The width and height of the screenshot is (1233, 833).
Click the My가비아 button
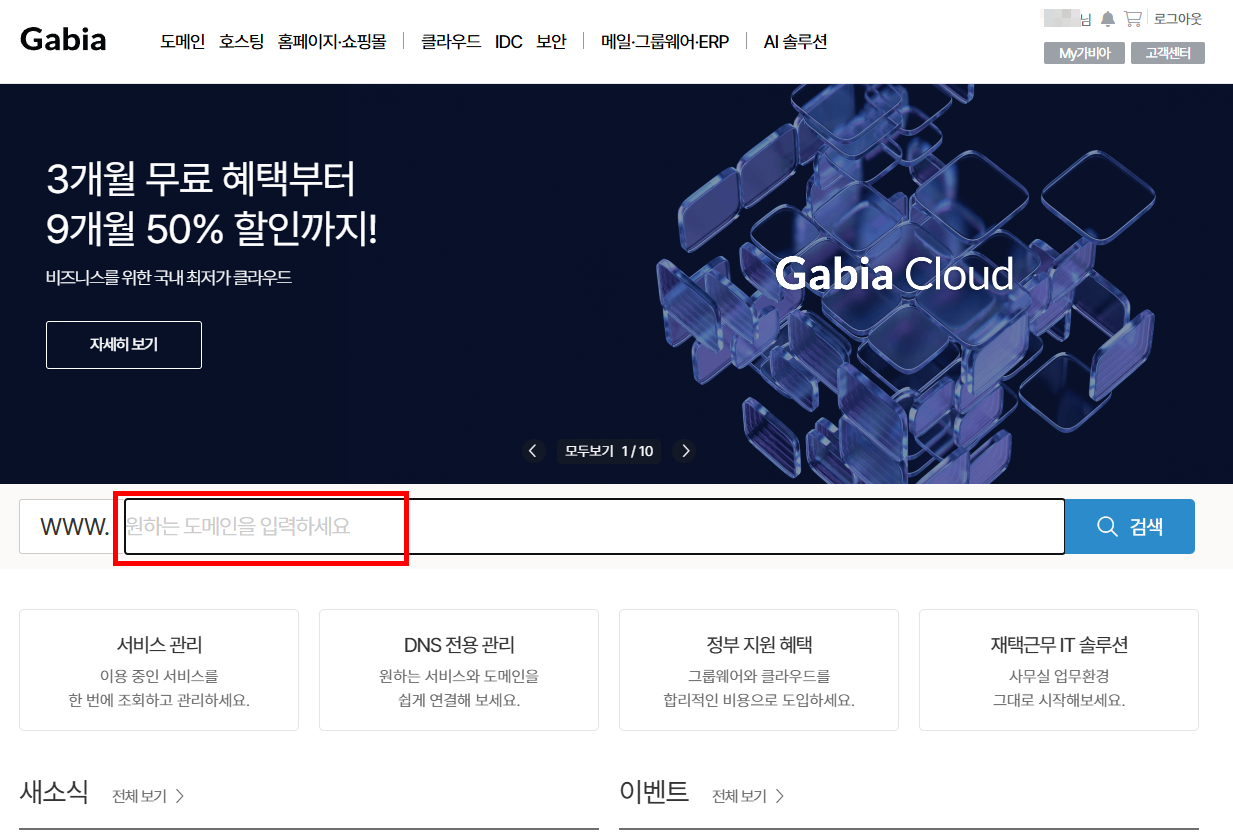coord(1084,53)
